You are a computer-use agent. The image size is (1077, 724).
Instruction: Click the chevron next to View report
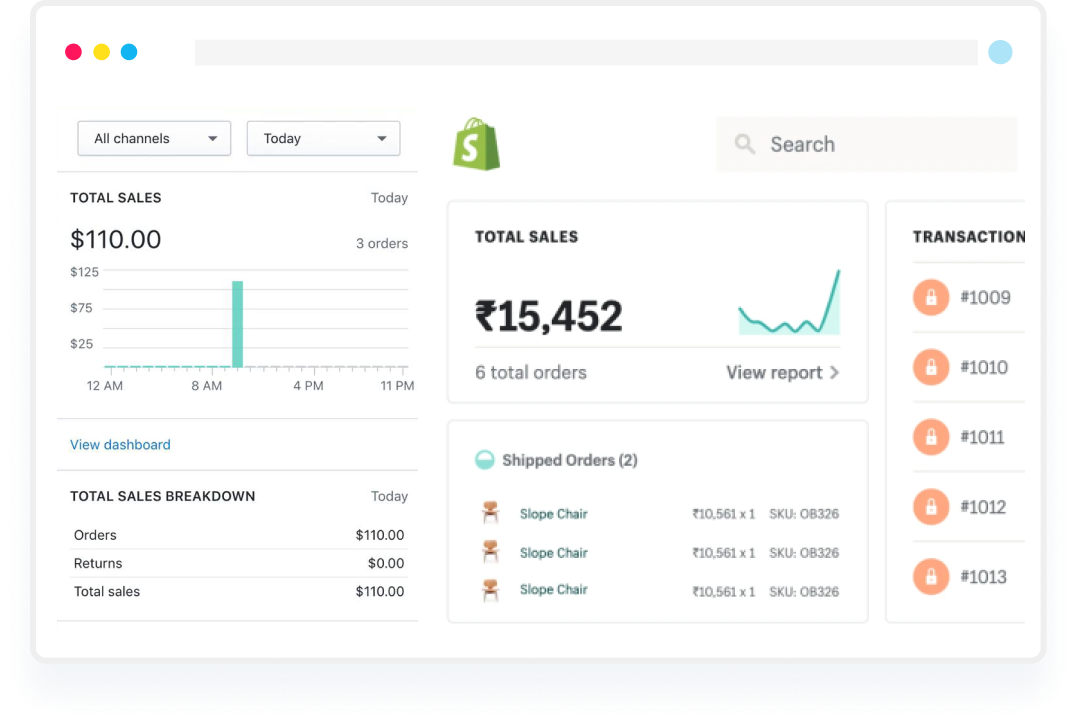(834, 372)
